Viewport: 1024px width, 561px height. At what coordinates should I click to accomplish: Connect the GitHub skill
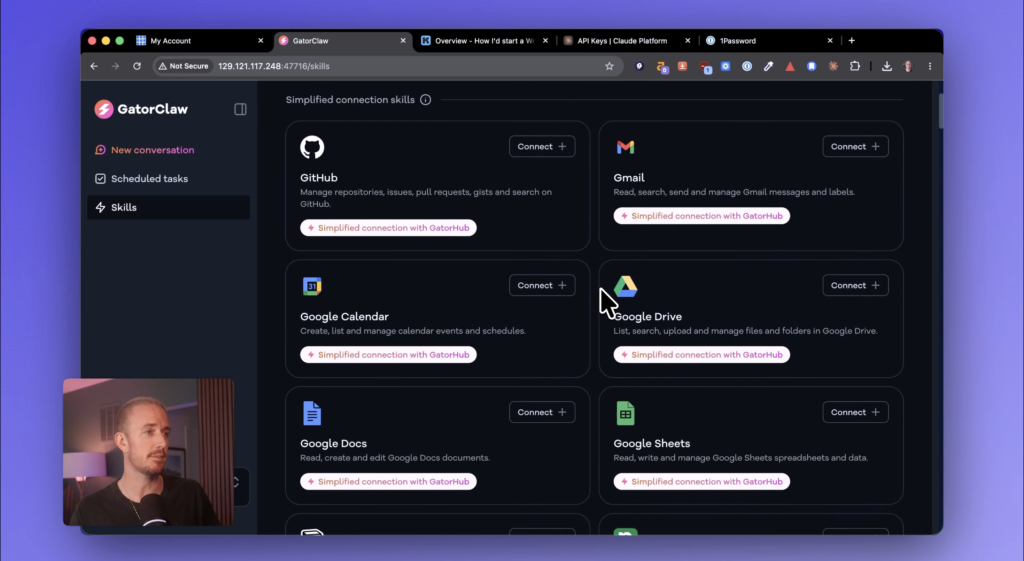[x=542, y=146]
